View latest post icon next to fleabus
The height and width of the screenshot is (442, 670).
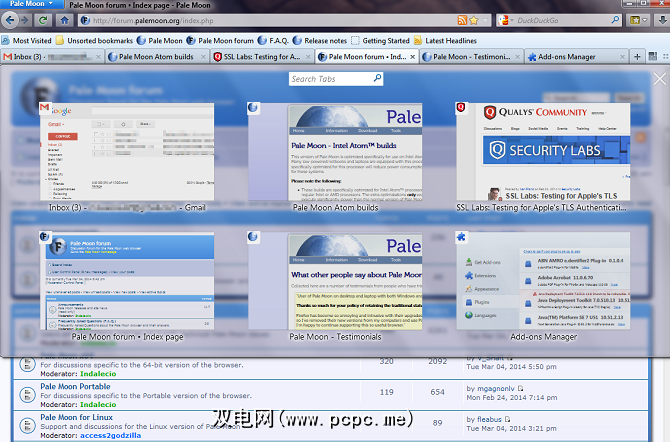tap(507, 419)
